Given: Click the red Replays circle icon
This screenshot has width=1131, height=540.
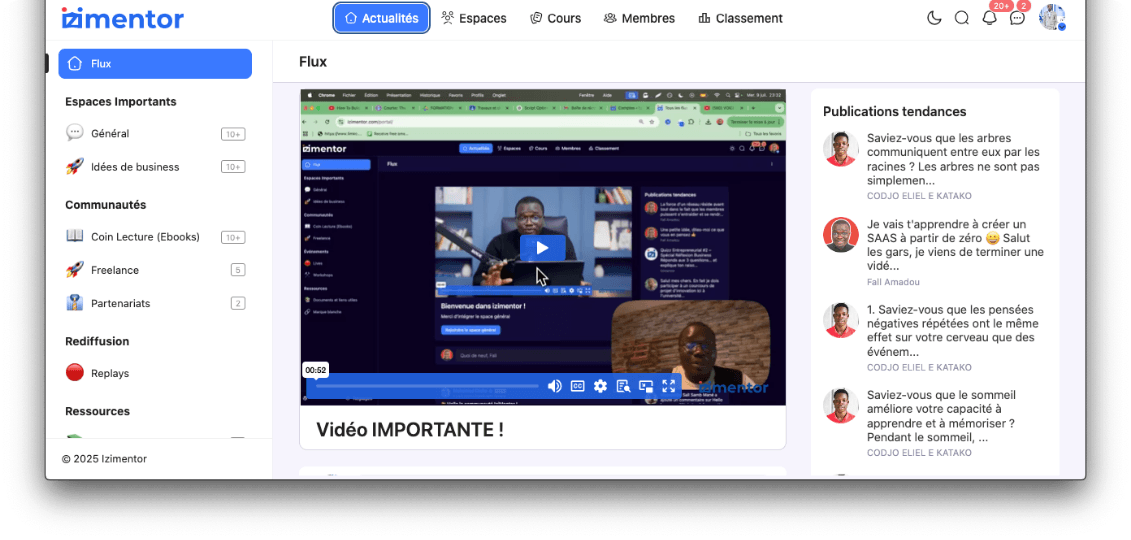Looking at the screenshot, I should point(75,373).
